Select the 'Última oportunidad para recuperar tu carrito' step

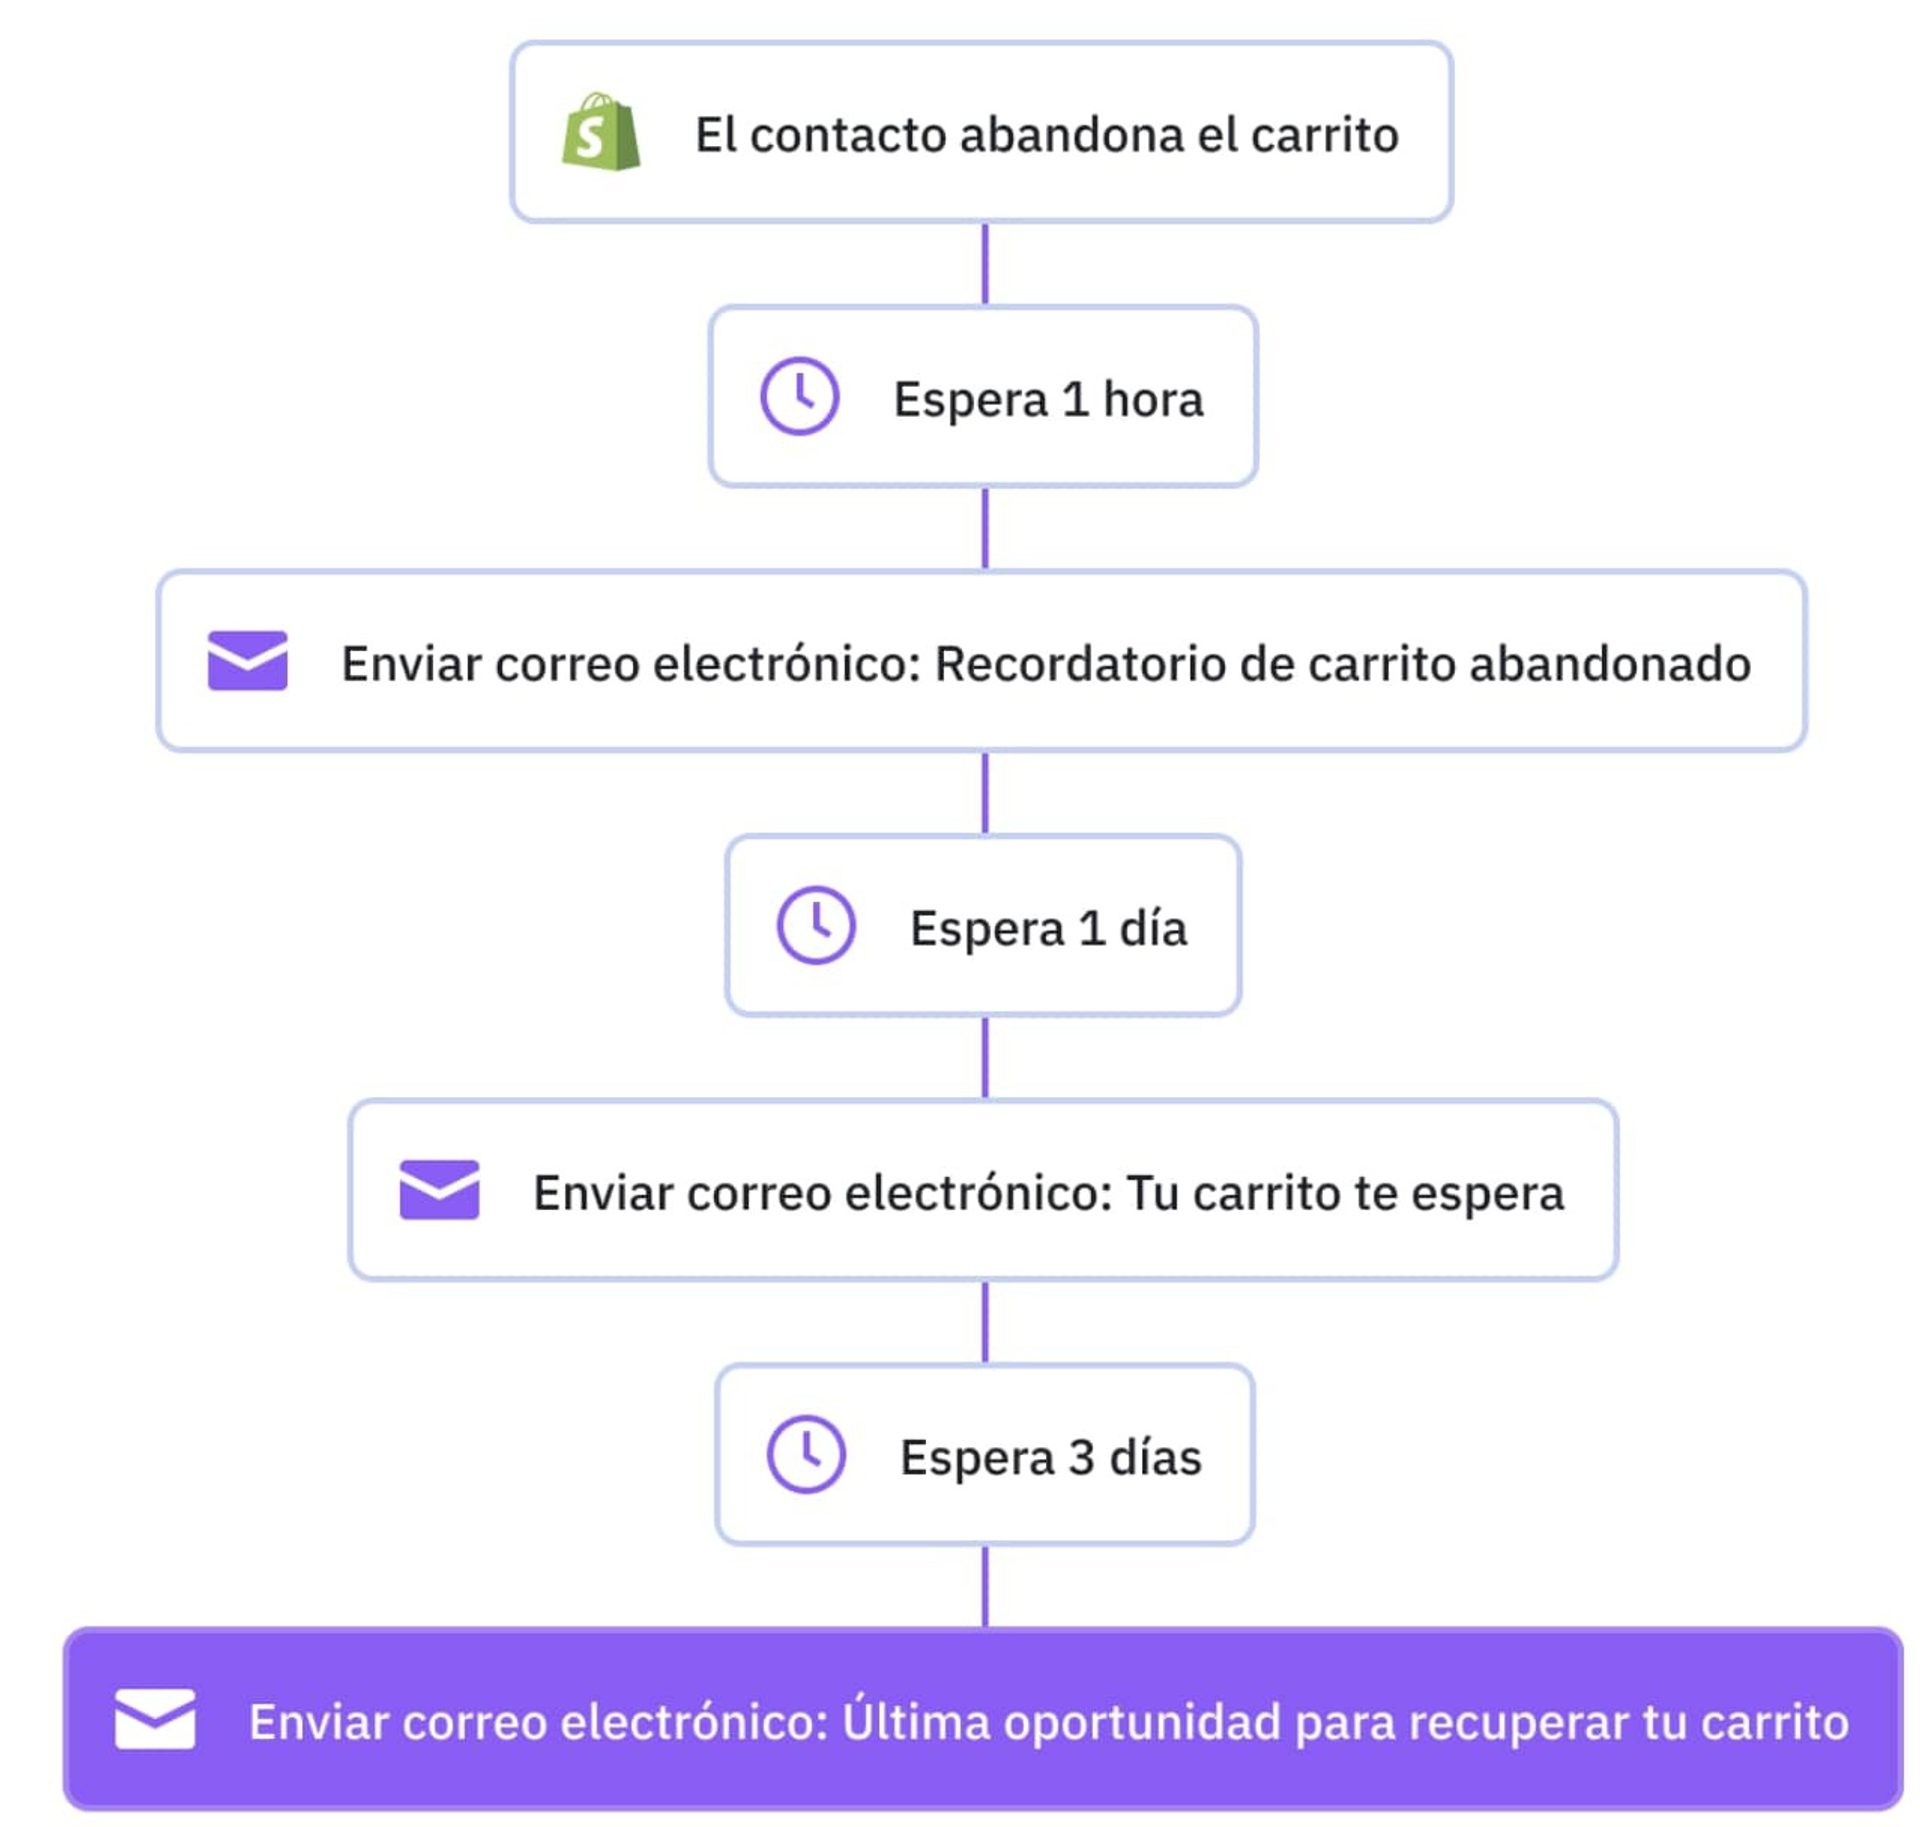coord(1047,1722)
